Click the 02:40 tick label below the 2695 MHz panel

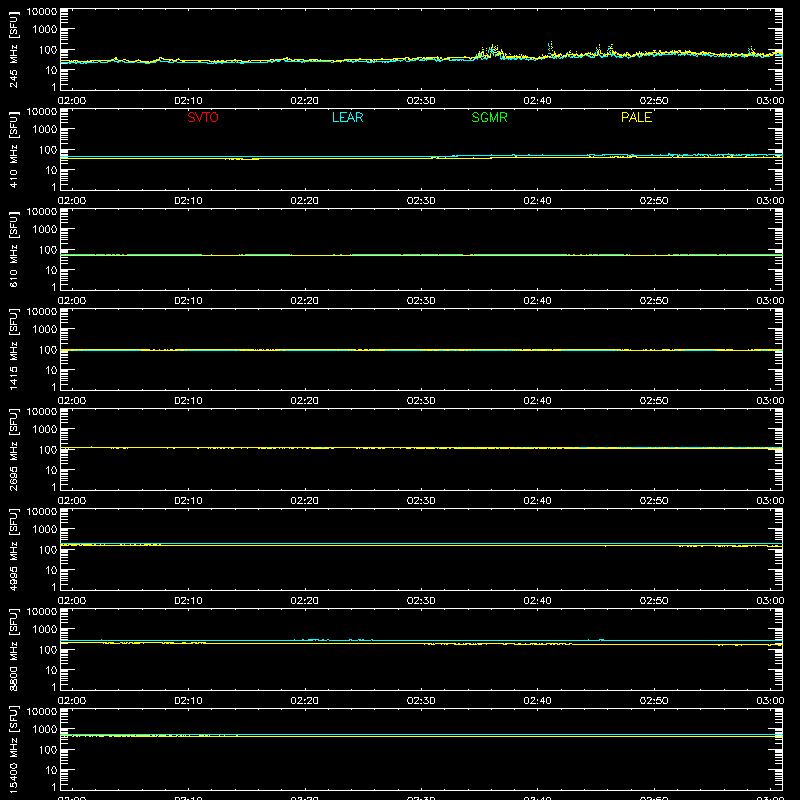coord(537,501)
